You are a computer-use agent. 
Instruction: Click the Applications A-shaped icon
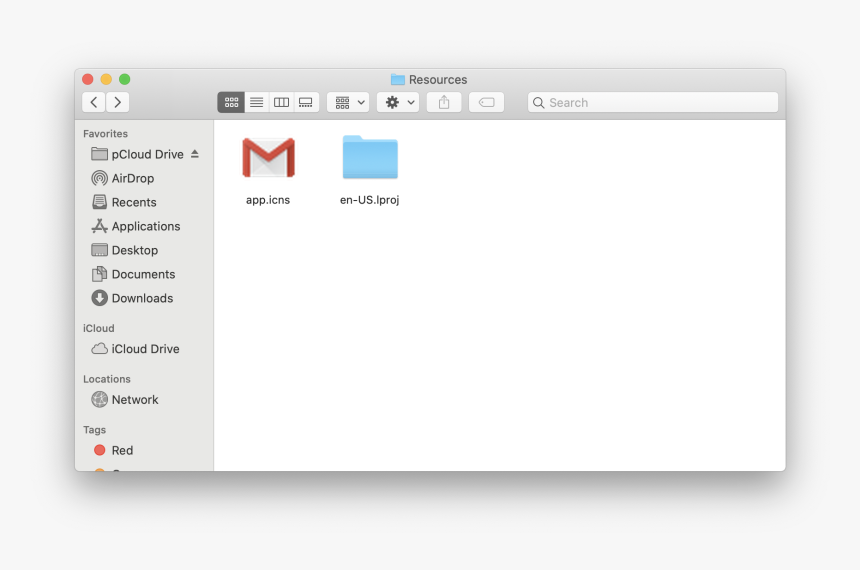[x=99, y=226]
